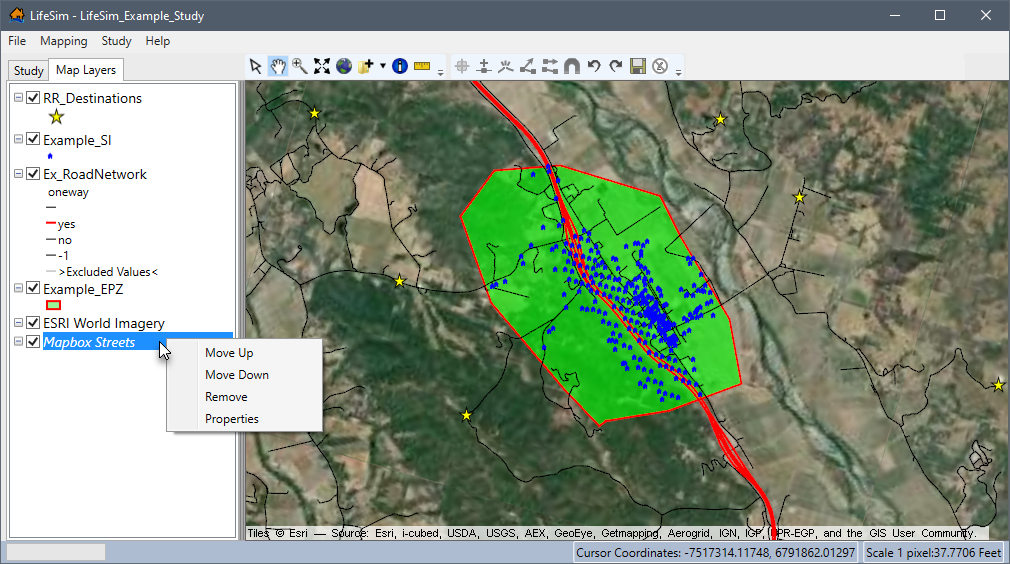
Task: Click the zoom to full extent icon
Action: tap(321, 66)
